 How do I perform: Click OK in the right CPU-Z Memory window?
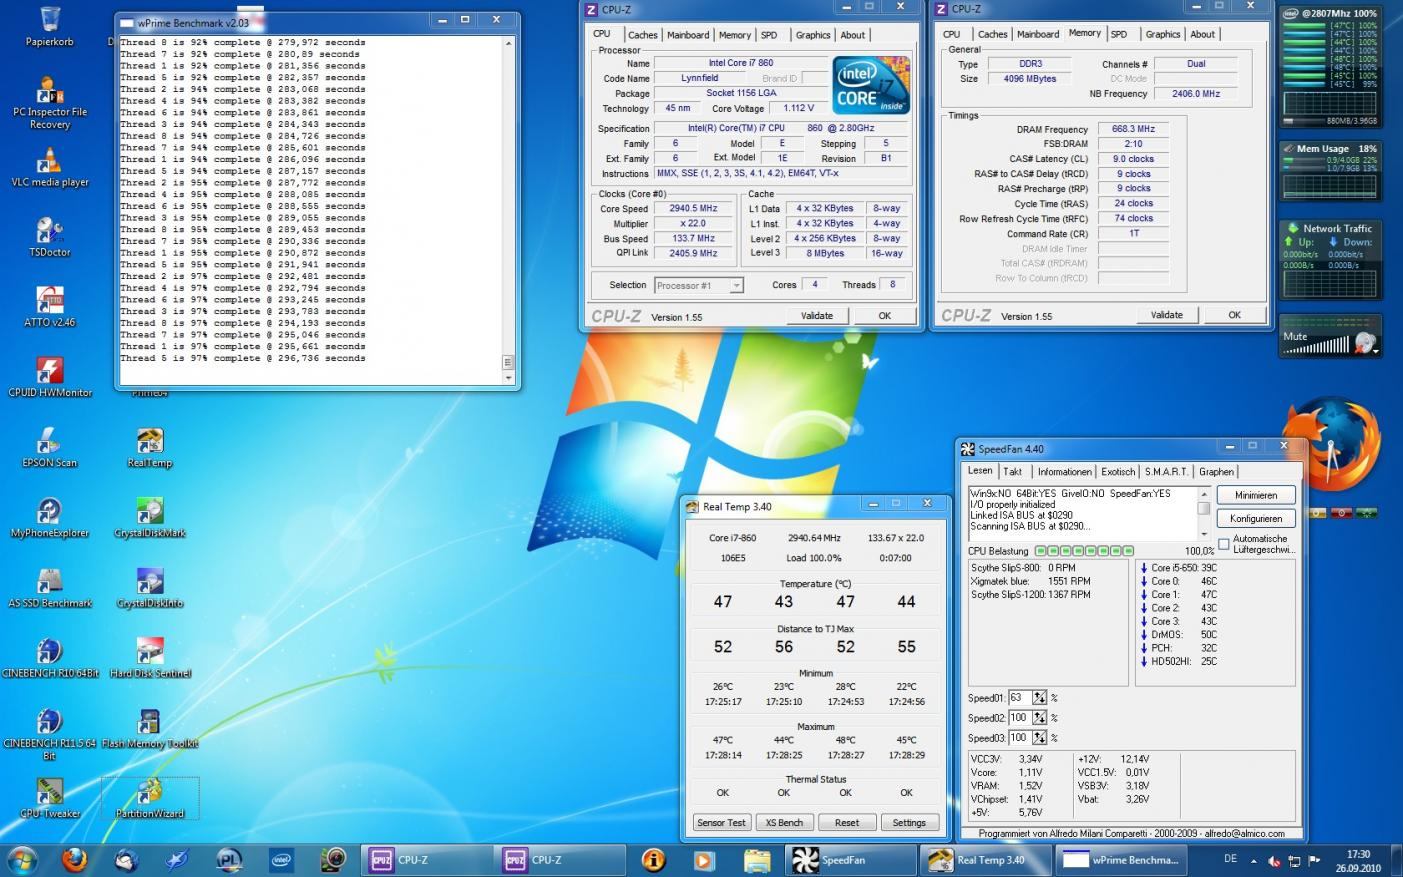coord(1234,315)
